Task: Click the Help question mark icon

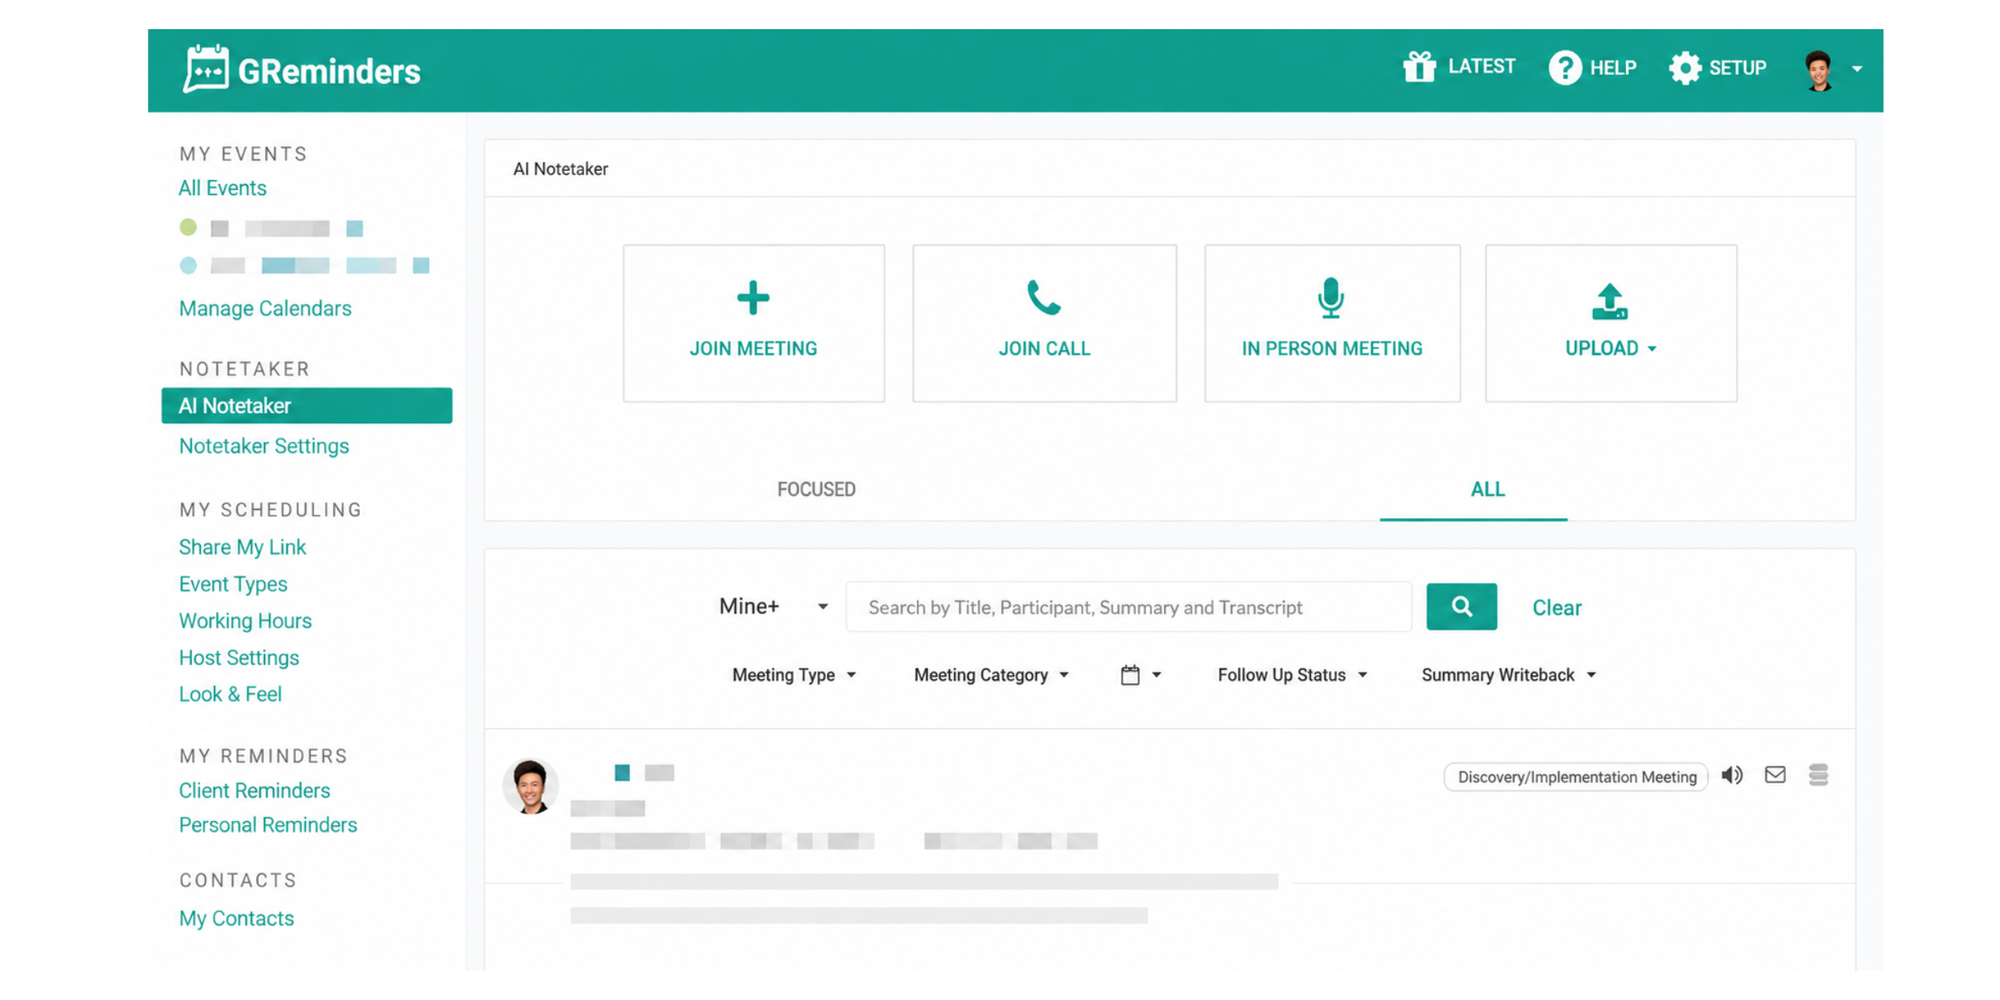Action: pyautogui.click(x=1565, y=68)
